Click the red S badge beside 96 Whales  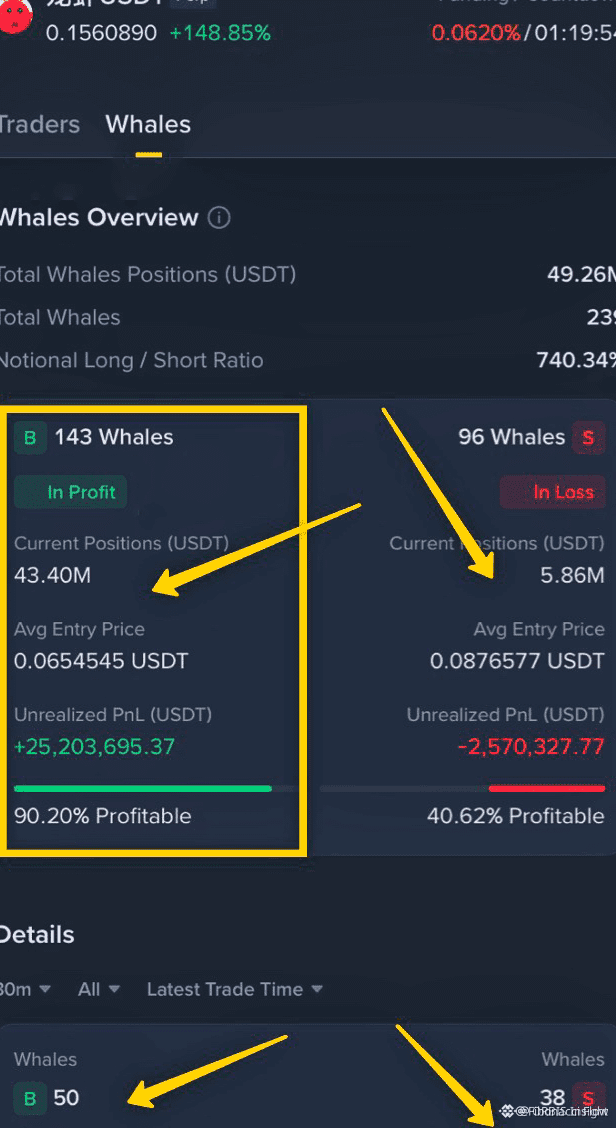click(588, 437)
